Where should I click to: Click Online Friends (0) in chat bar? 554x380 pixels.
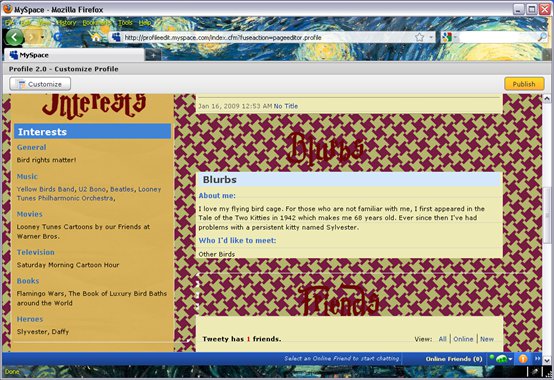coord(454,359)
